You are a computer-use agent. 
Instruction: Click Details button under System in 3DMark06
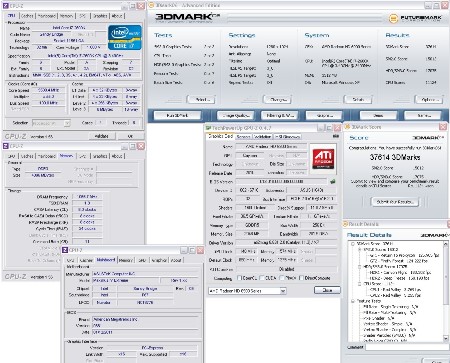click(358, 99)
